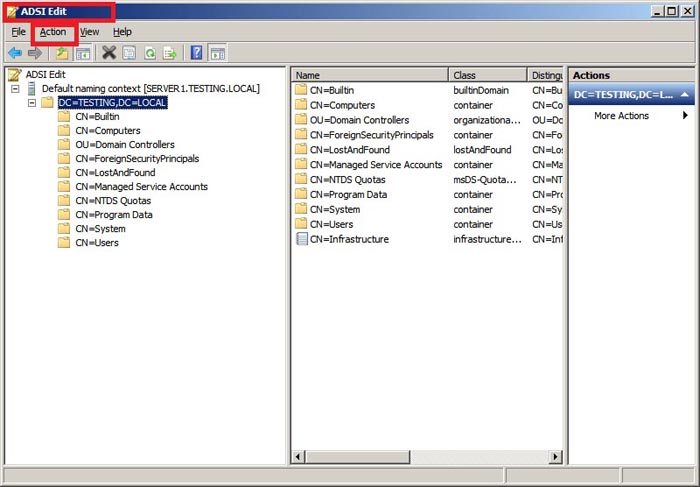This screenshot has width=700, height=487.
Task: Click folder icon of CN=Managed Service Accounts in list
Action: point(301,164)
